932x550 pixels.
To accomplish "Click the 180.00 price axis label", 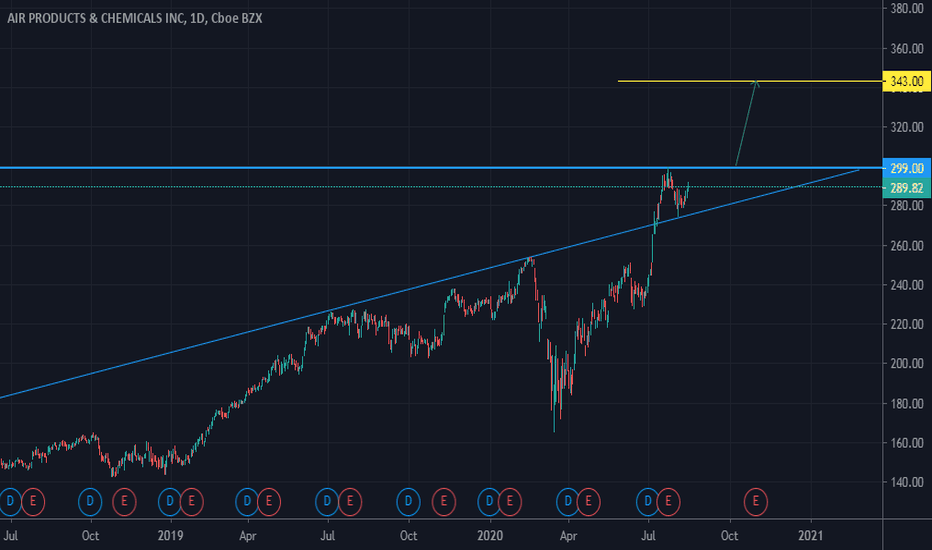I will [x=907, y=404].
